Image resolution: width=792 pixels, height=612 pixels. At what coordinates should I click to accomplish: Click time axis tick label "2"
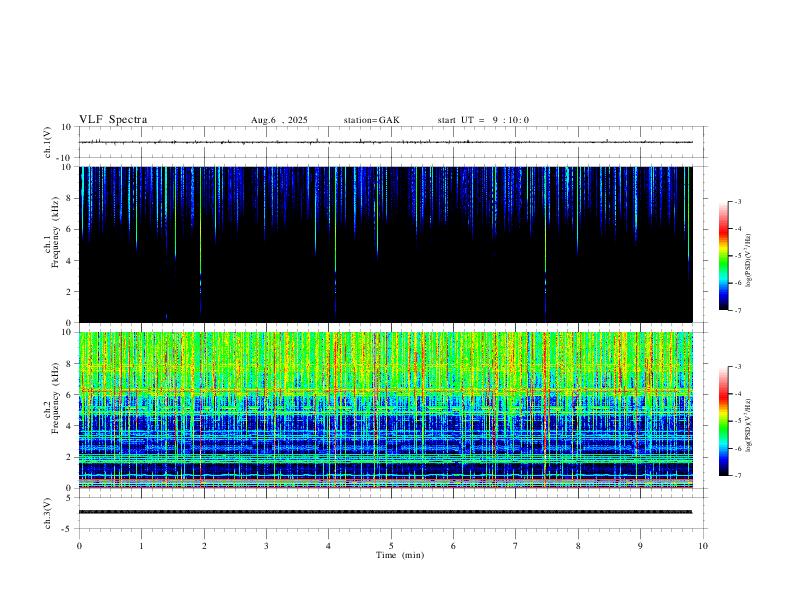pos(204,546)
